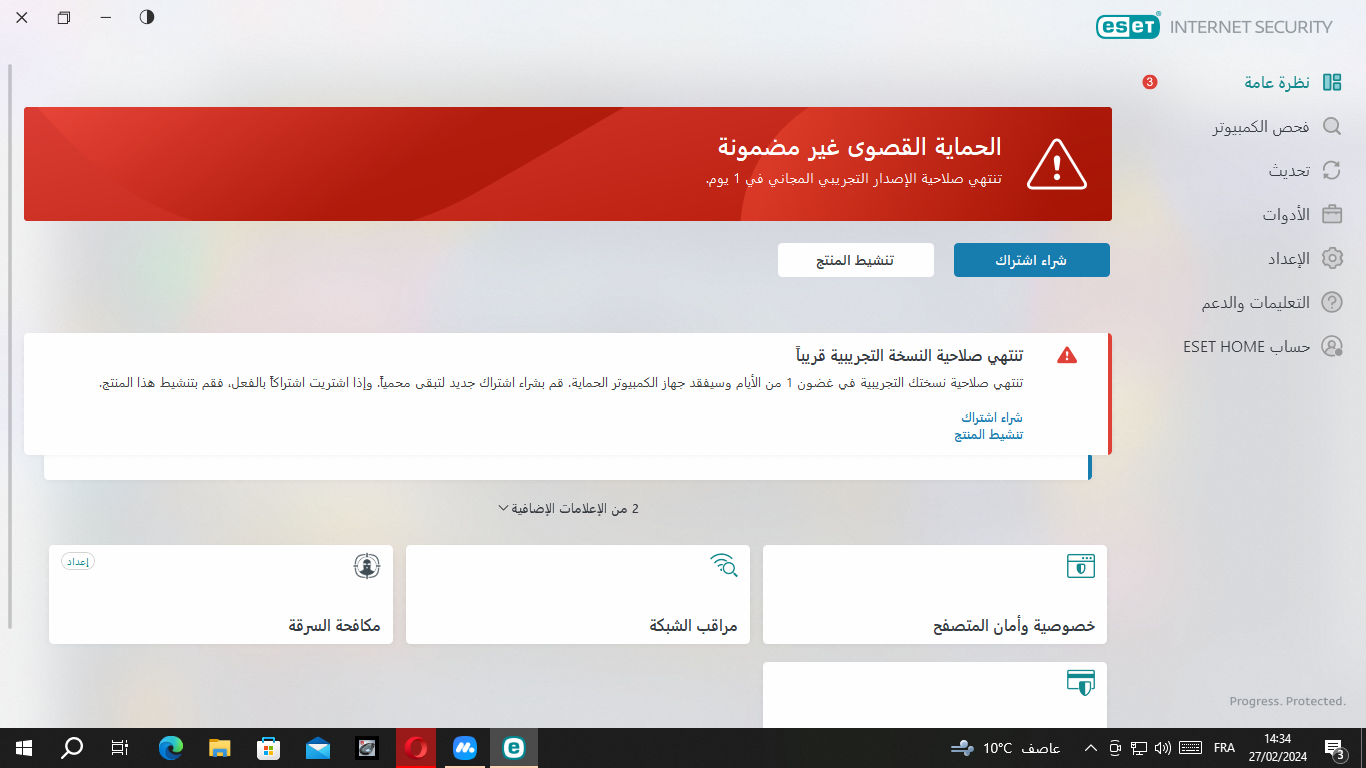Open the clock showing 14:34
Viewport: 1366px width, 768px height.
pyautogui.click(x=1277, y=748)
